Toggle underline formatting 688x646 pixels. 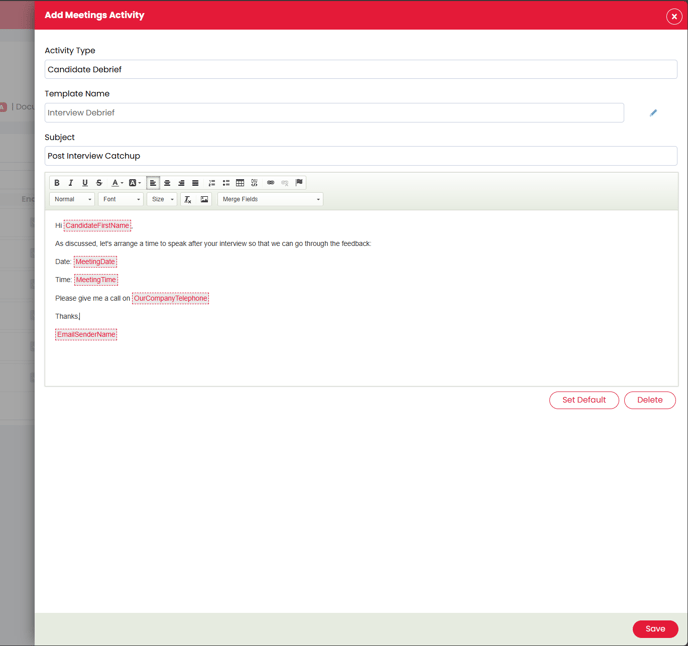(85, 183)
